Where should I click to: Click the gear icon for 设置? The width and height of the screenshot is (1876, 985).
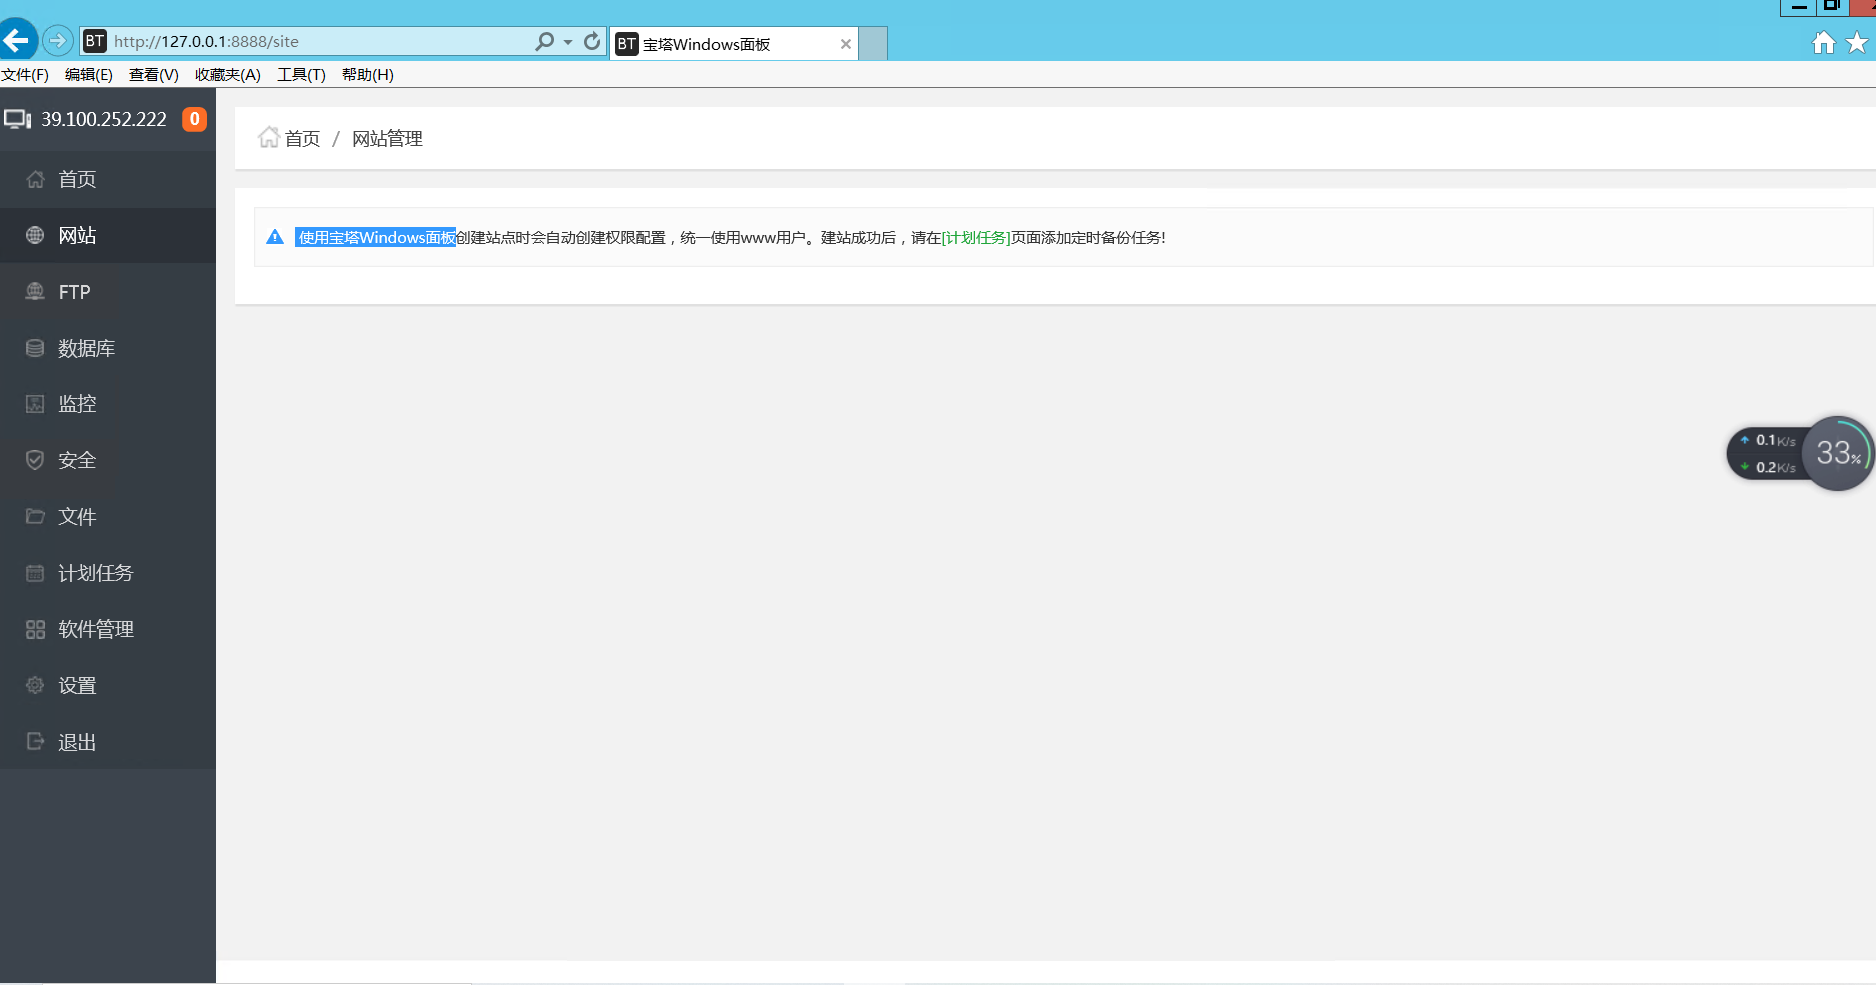click(x=35, y=685)
